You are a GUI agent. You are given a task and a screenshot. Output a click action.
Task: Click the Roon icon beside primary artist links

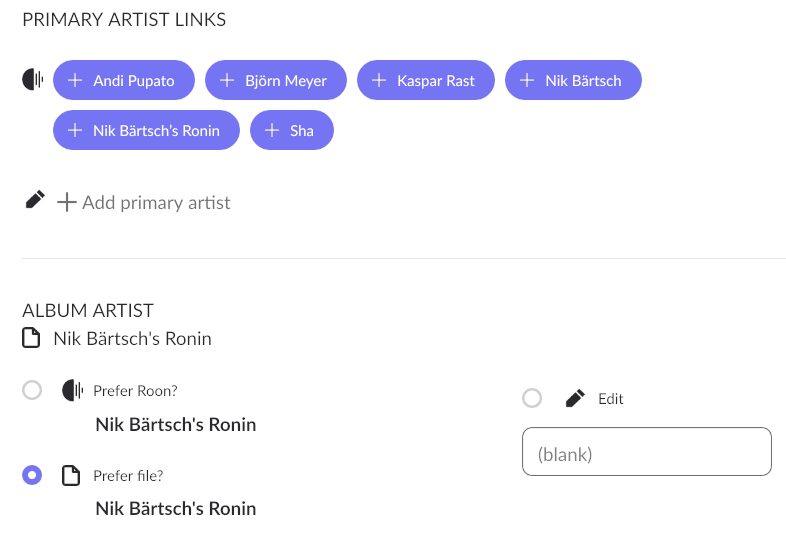tap(33, 79)
